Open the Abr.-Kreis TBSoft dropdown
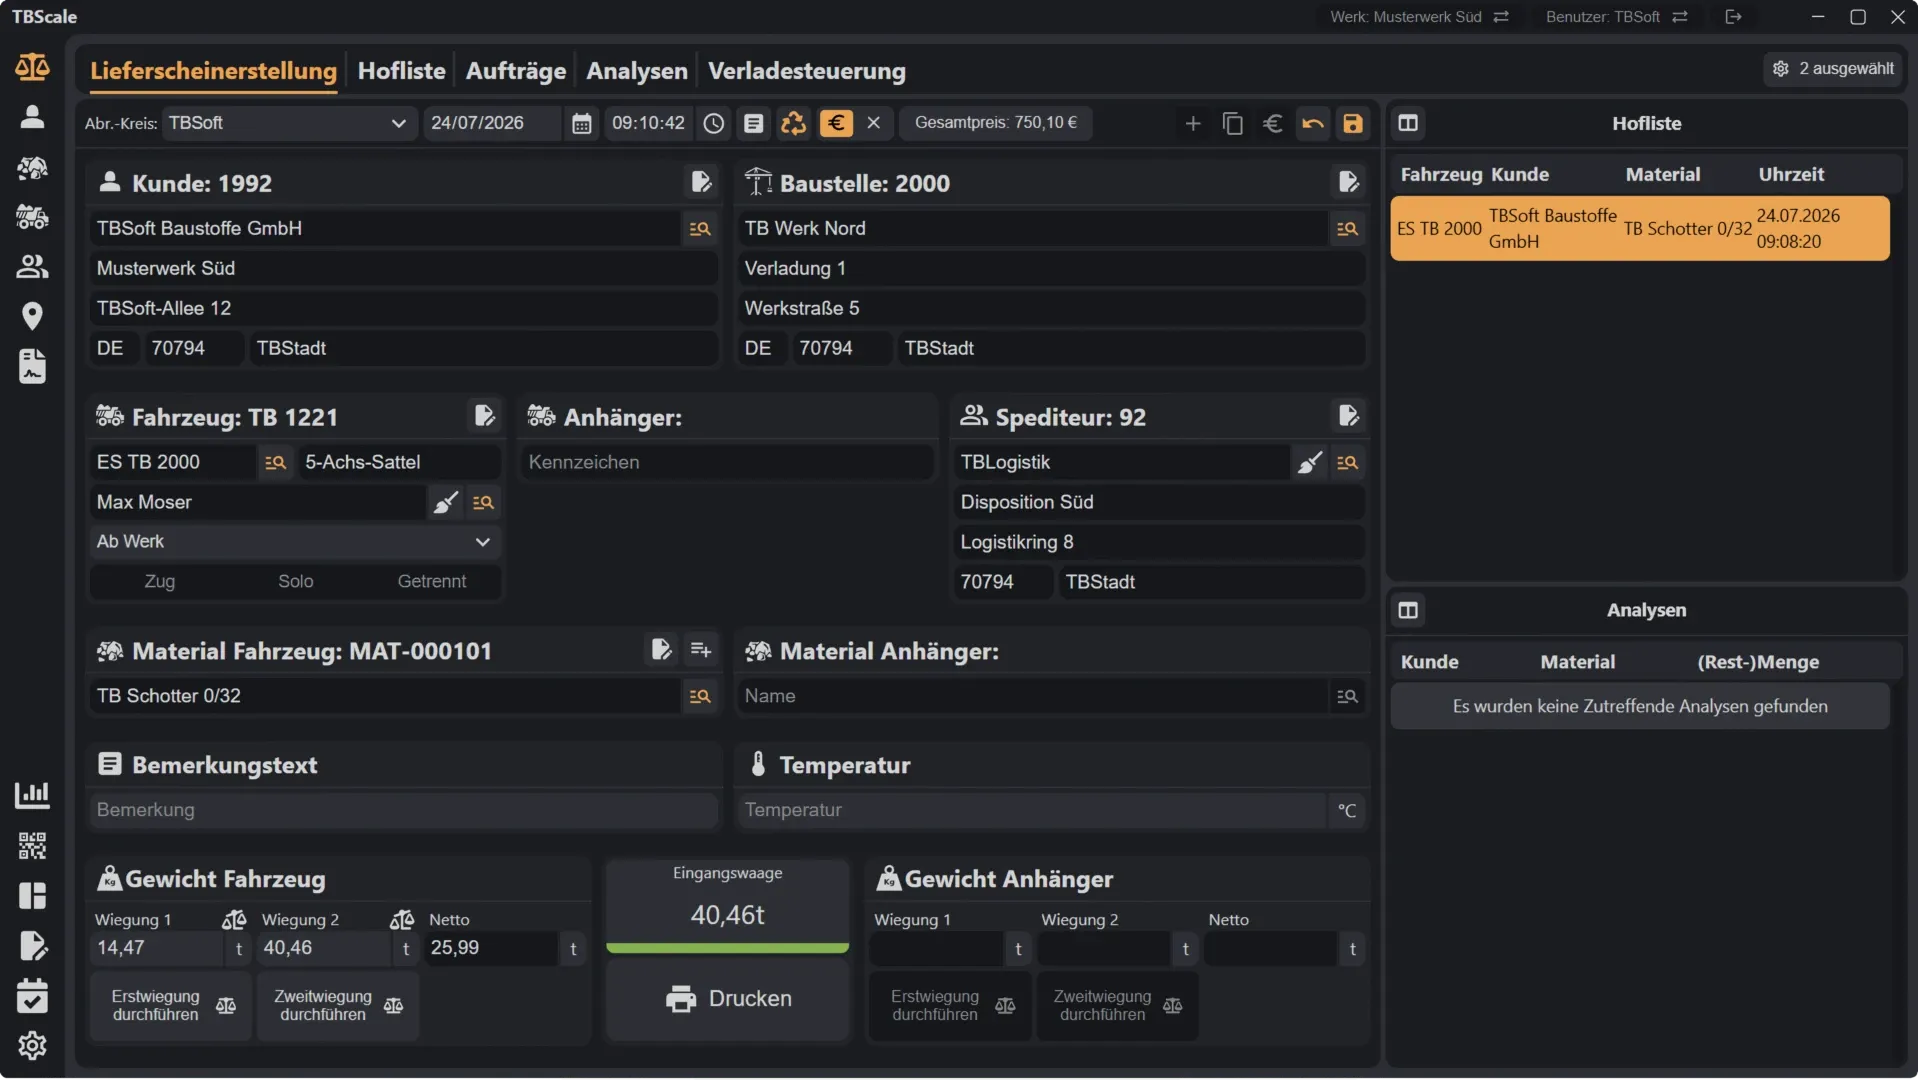Screen dimensions: 1918x1080 click(288, 123)
